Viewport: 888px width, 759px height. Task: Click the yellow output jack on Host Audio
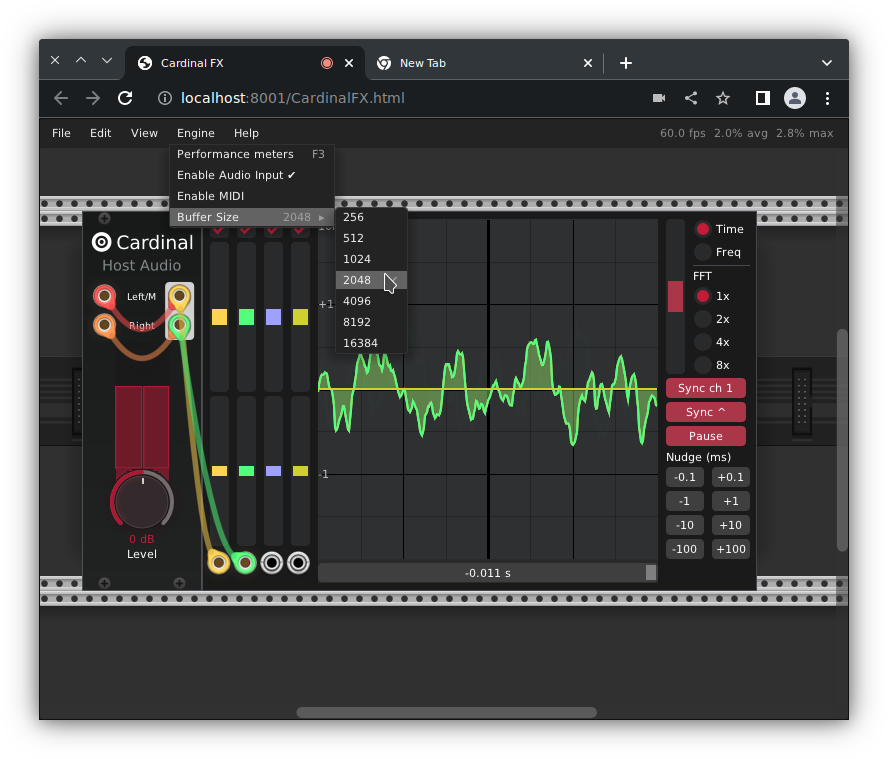pos(180,295)
